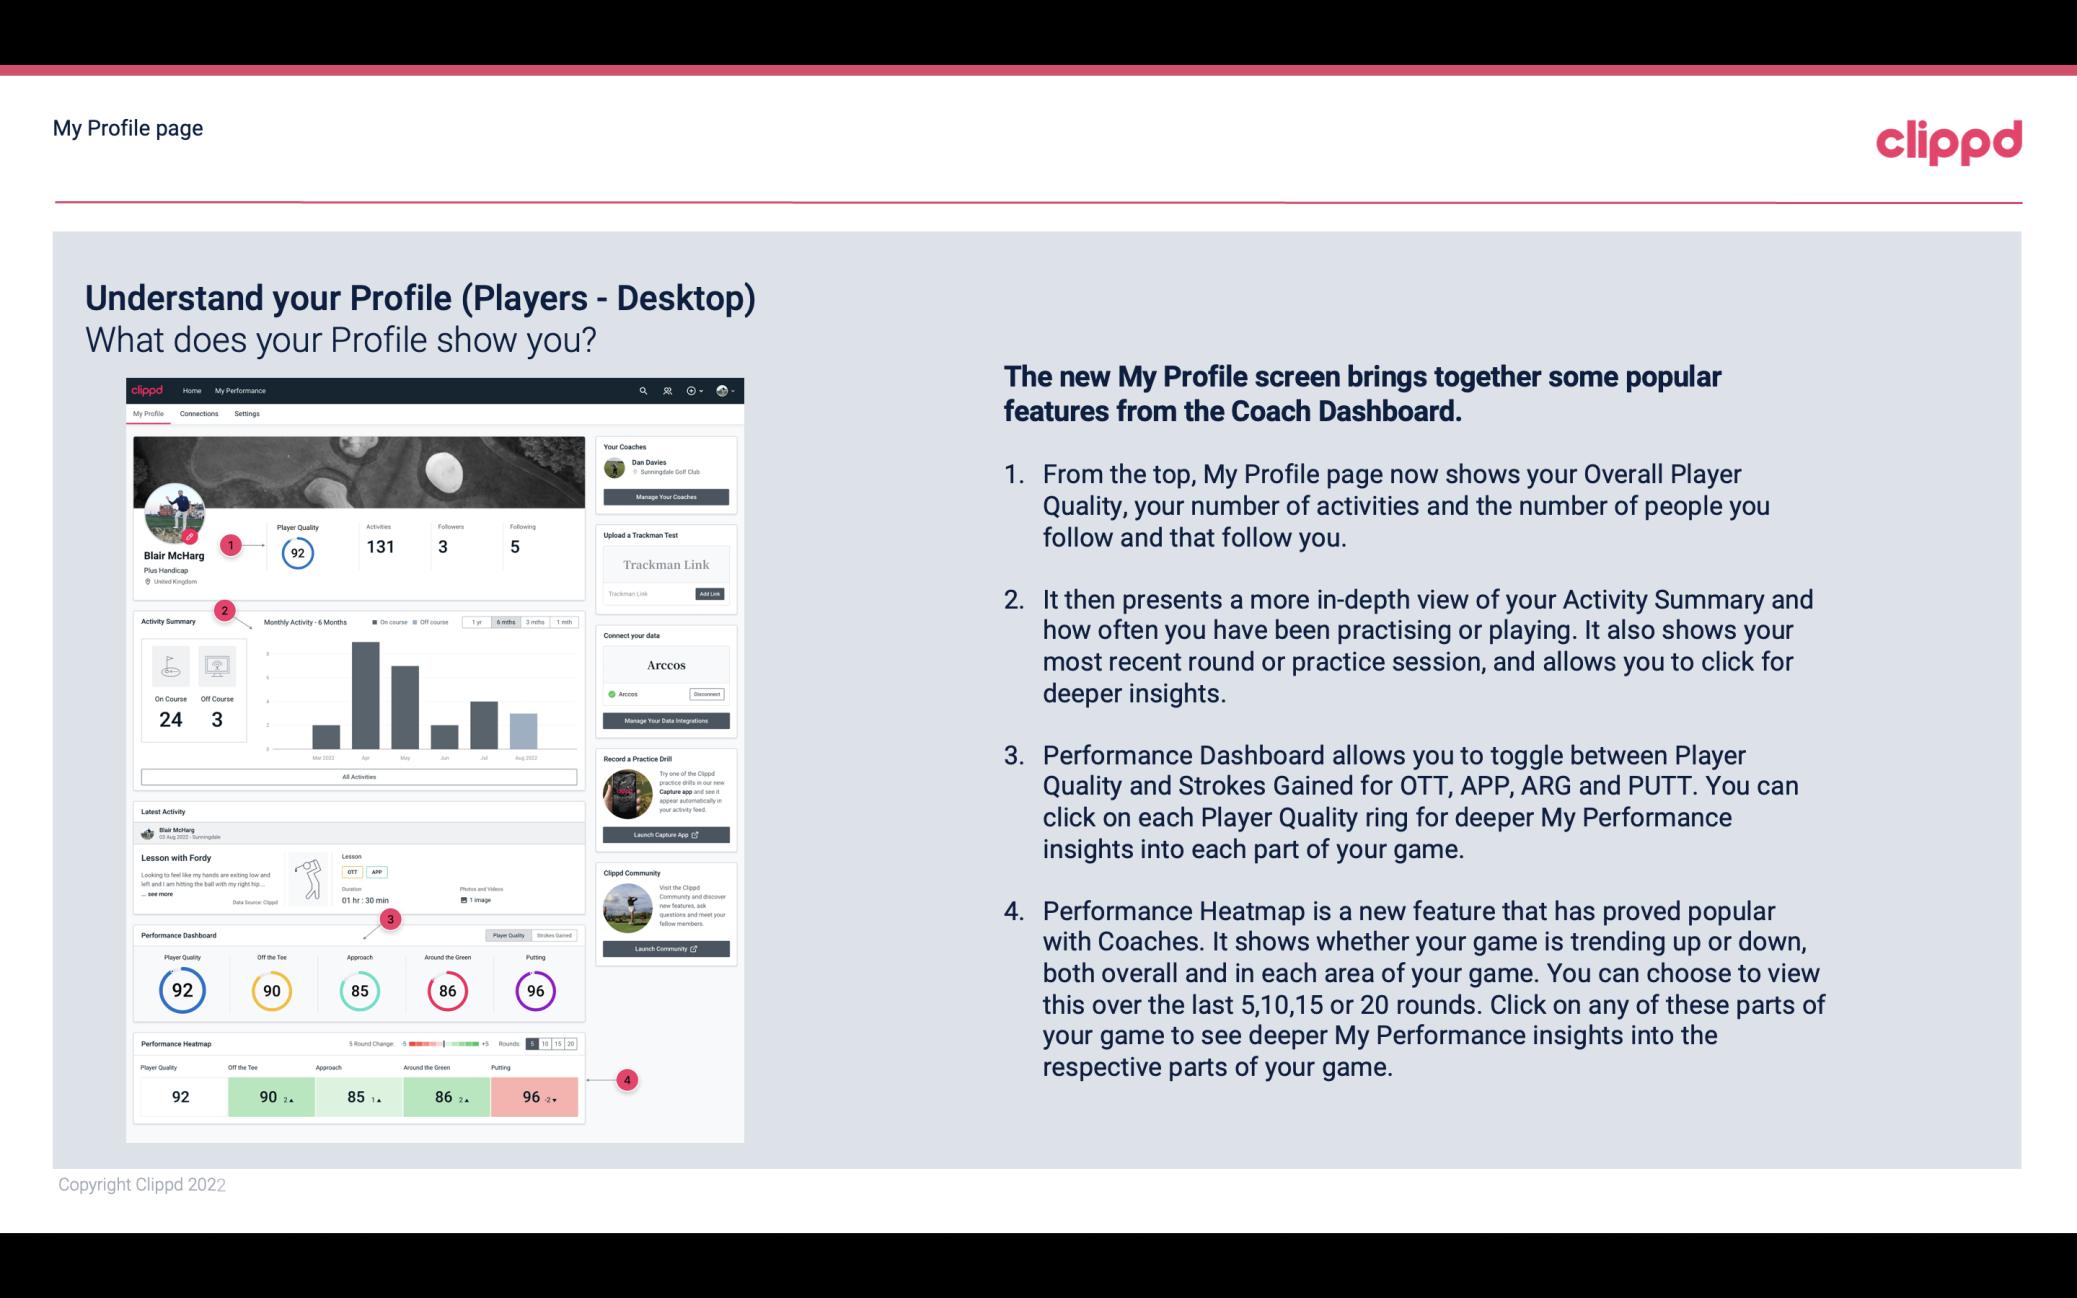The width and height of the screenshot is (2077, 1298).
Task: Click the Approach performance ring icon
Action: point(359,988)
